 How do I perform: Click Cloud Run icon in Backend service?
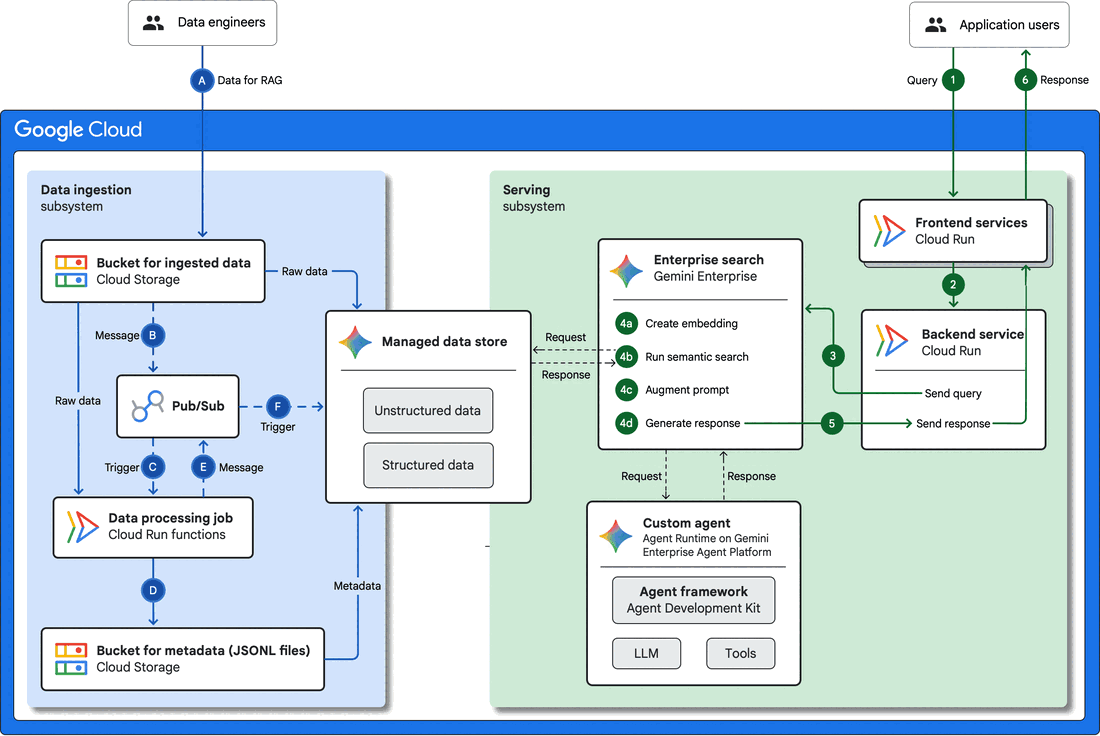(x=892, y=341)
